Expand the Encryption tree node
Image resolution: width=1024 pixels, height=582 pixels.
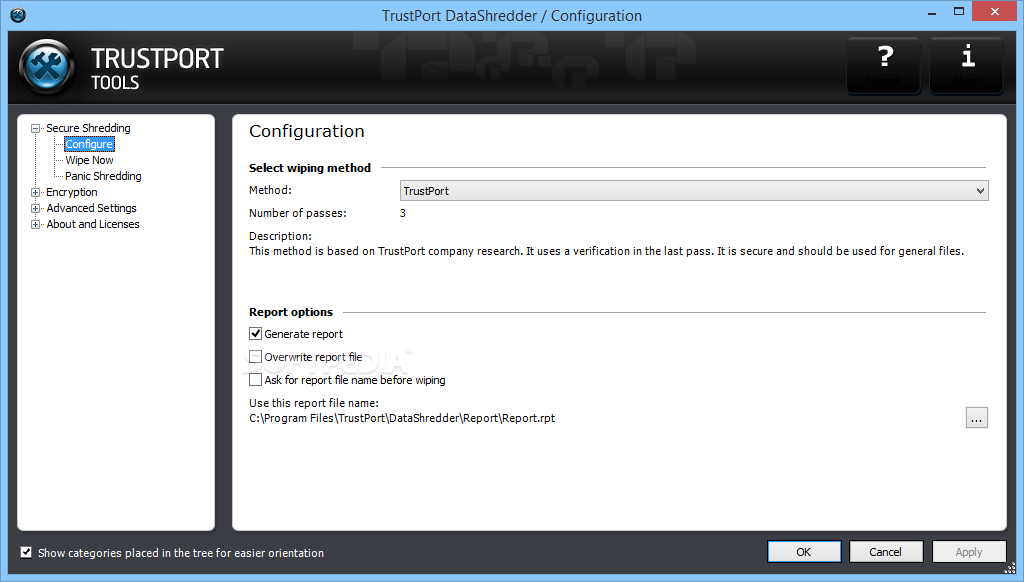(x=36, y=193)
